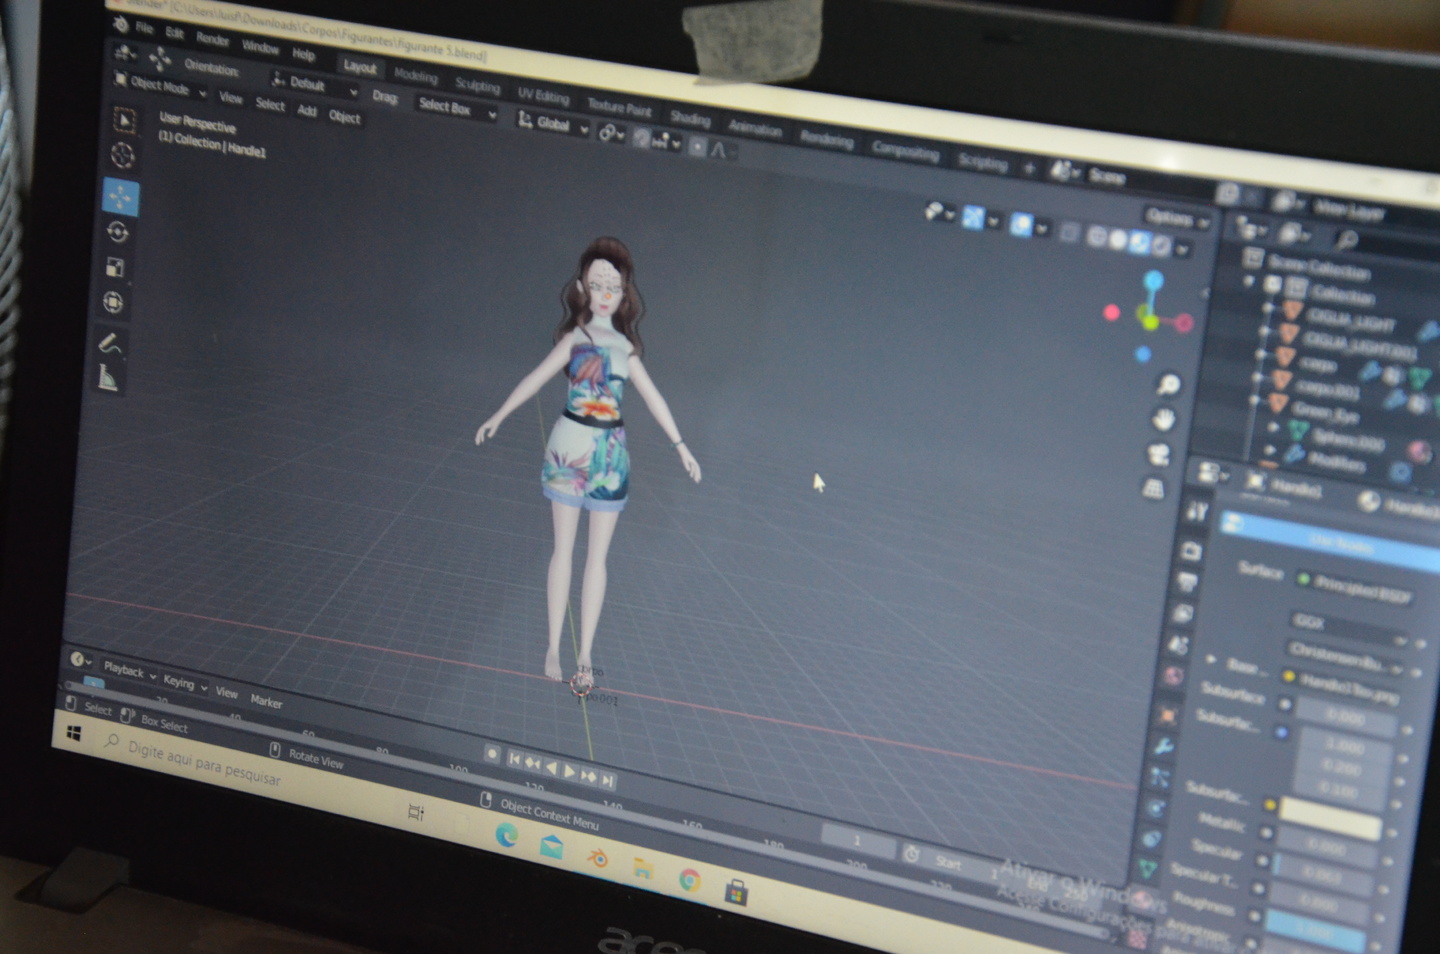Switch to solid shading mode
The width and height of the screenshot is (1440, 954).
(x=1118, y=240)
